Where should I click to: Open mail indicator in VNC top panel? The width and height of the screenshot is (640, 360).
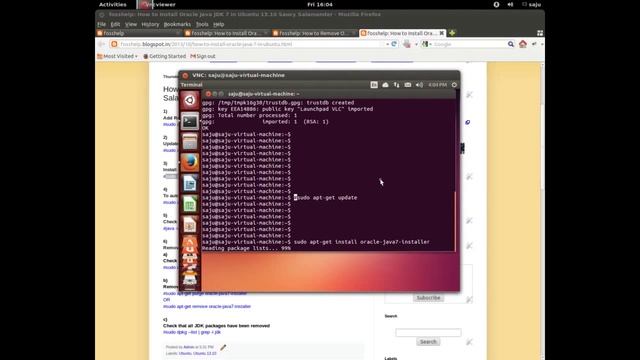tap(408, 85)
